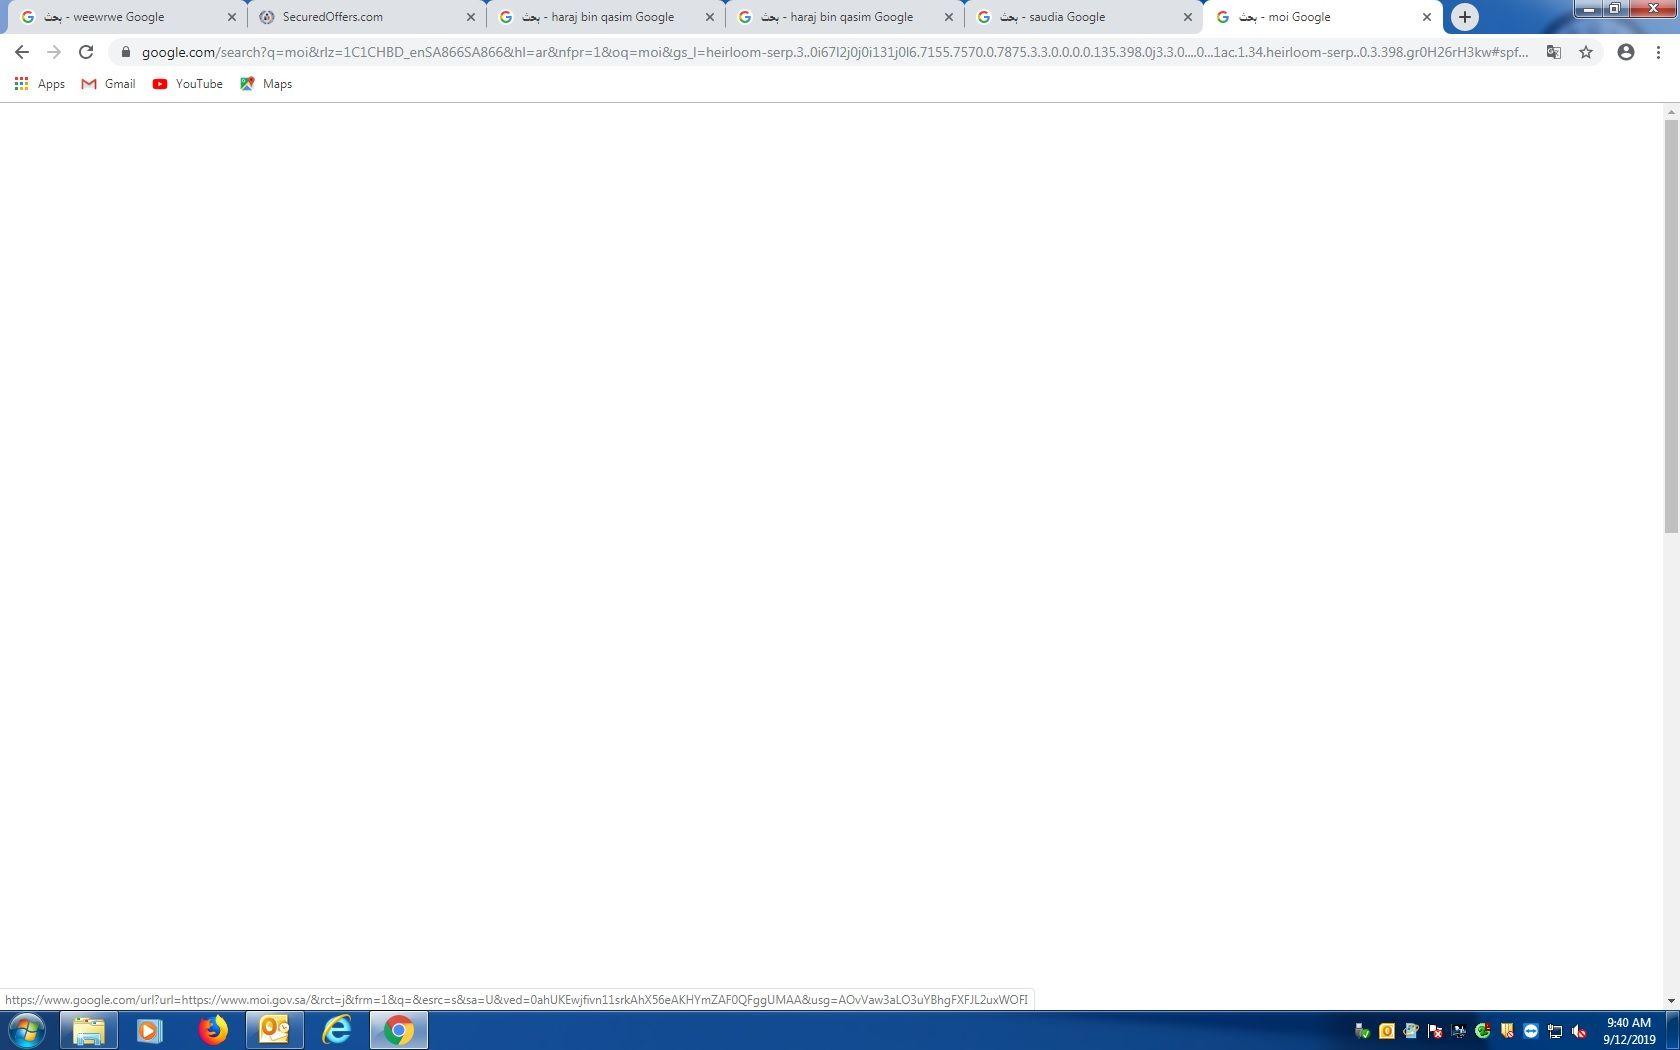Open the Apps bookmark shortcut
Viewport: 1680px width, 1050px height.
(40, 84)
